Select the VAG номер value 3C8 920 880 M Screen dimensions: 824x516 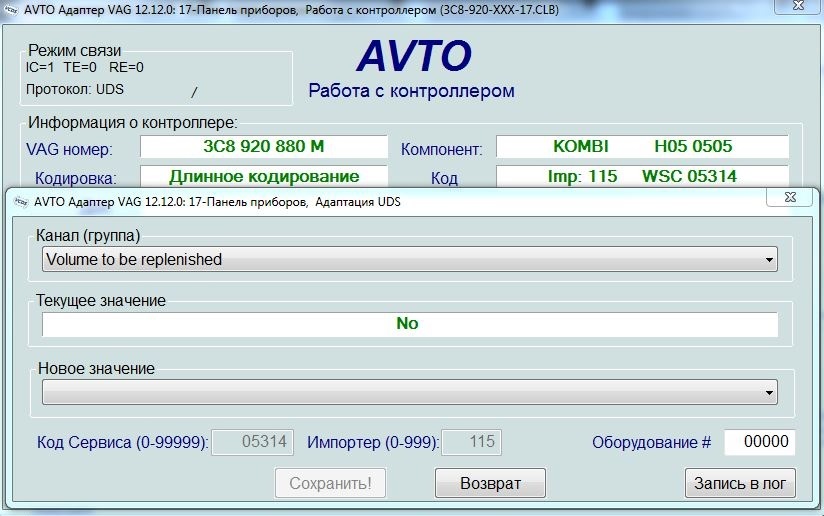point(264,147)
